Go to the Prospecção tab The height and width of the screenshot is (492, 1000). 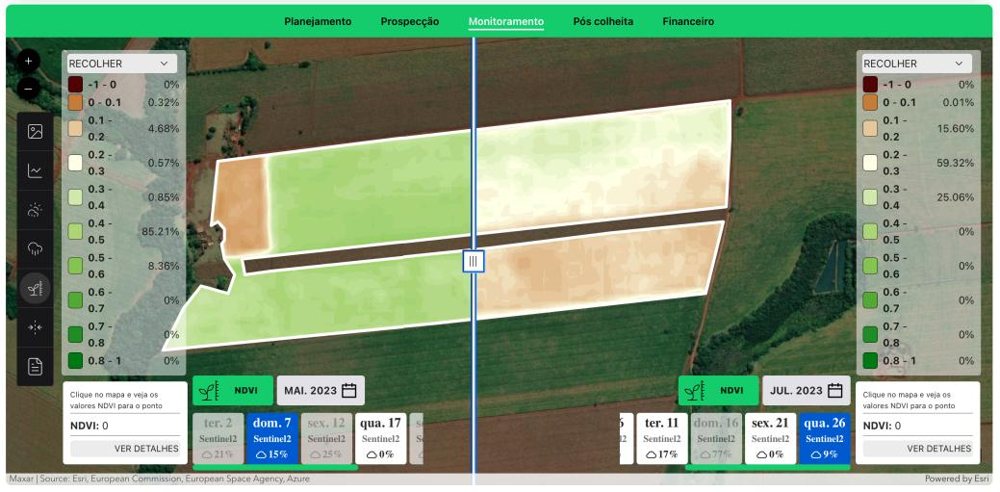[x=410, y=22]
